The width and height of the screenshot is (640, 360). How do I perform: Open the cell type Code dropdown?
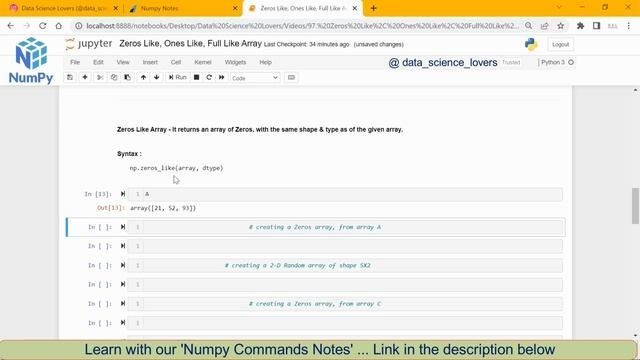pos(255,78)
